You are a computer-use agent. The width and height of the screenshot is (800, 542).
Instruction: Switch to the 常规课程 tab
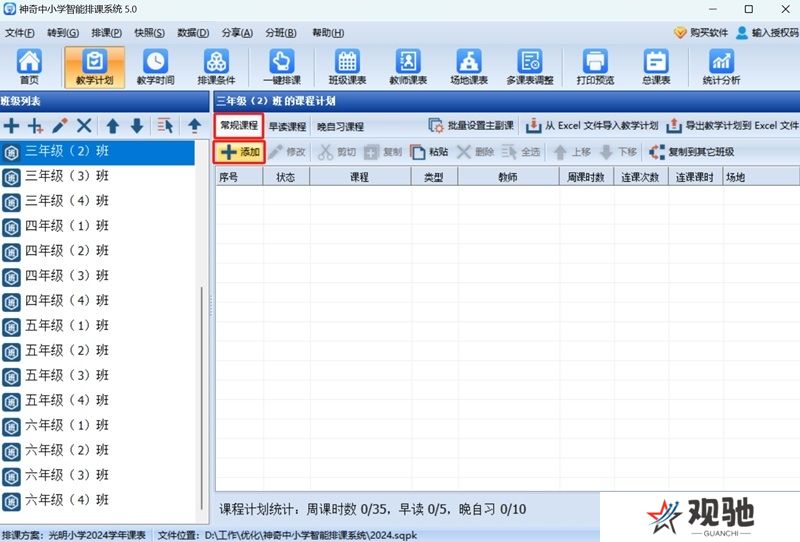239,126
